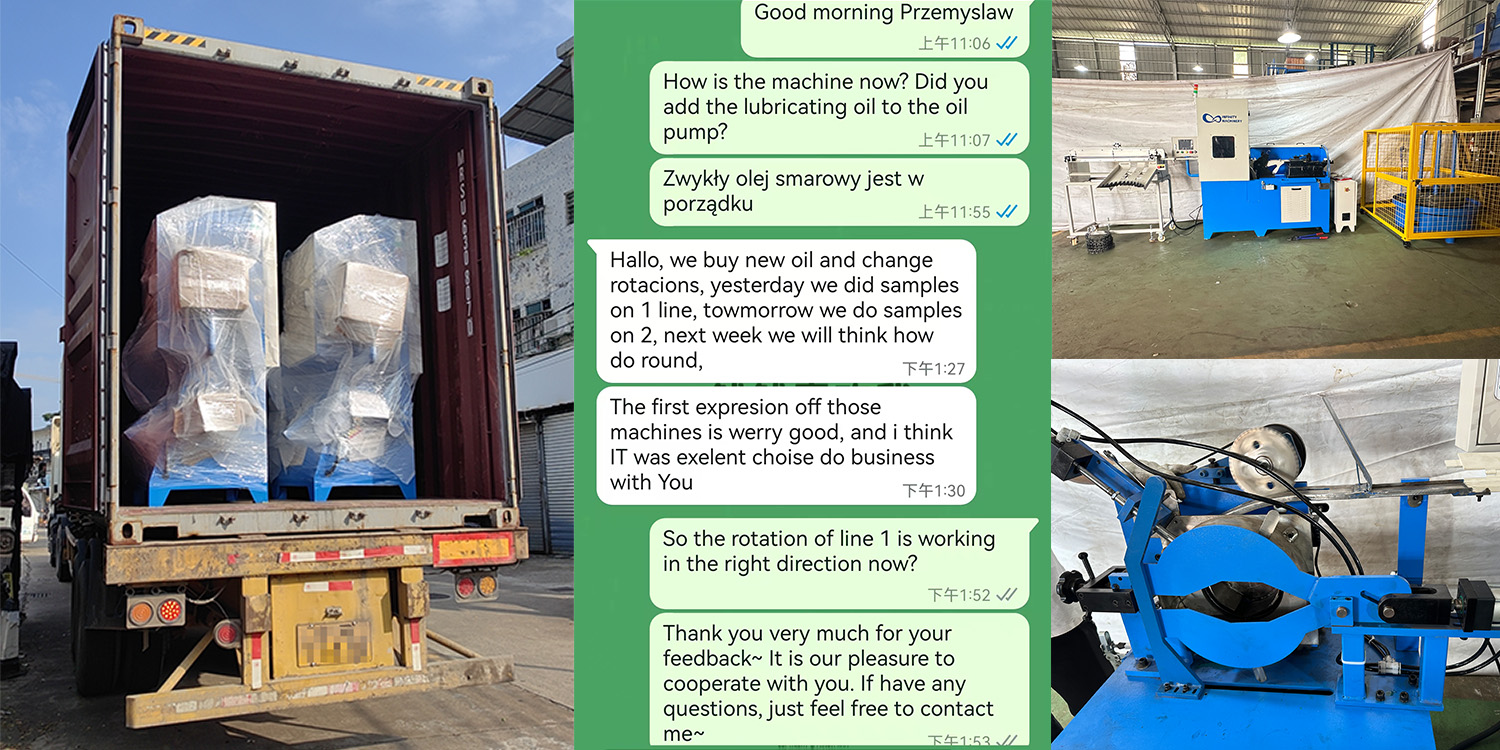Screen dimensions: 1500x750
Task: Select the "rotation of line 1" message
Action: [x=839, y=564]
